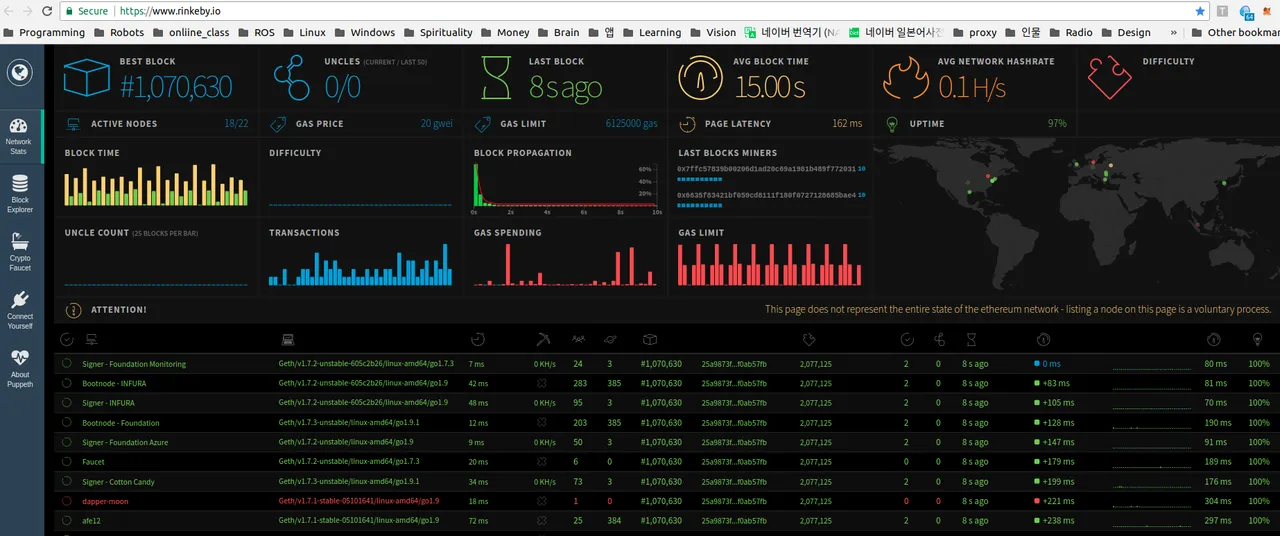This screenshot has height=536, width=1280.
Task: Open the Programming bookmarks folder
Action: pyautogui.click(x=45, y=32)
